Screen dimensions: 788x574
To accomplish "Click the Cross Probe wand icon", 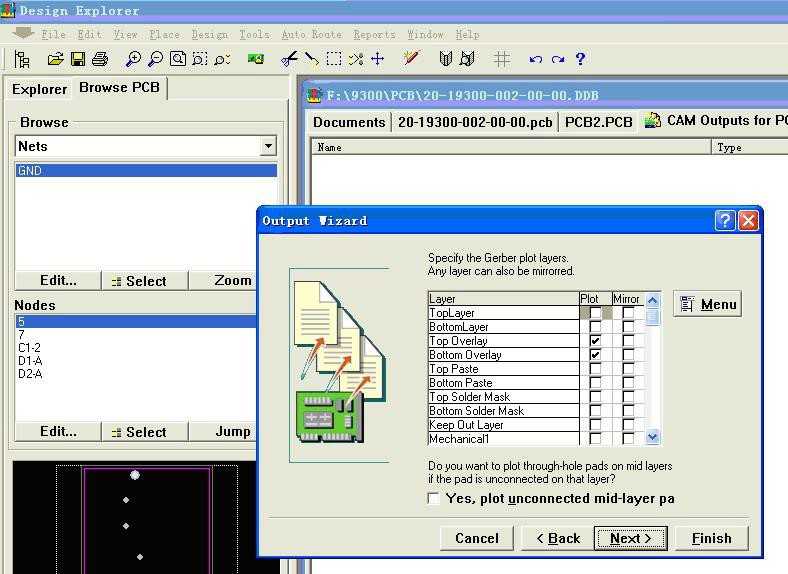I will click(411, 58).
